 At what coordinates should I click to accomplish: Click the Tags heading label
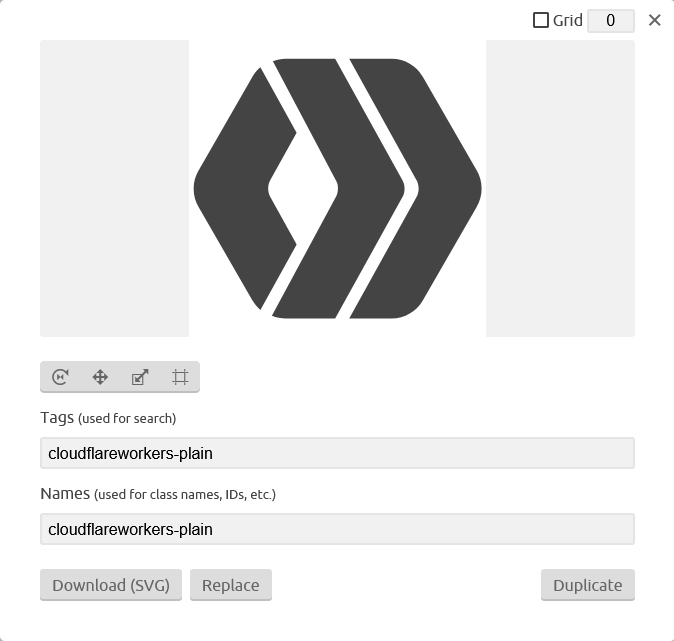pos(57,418)
